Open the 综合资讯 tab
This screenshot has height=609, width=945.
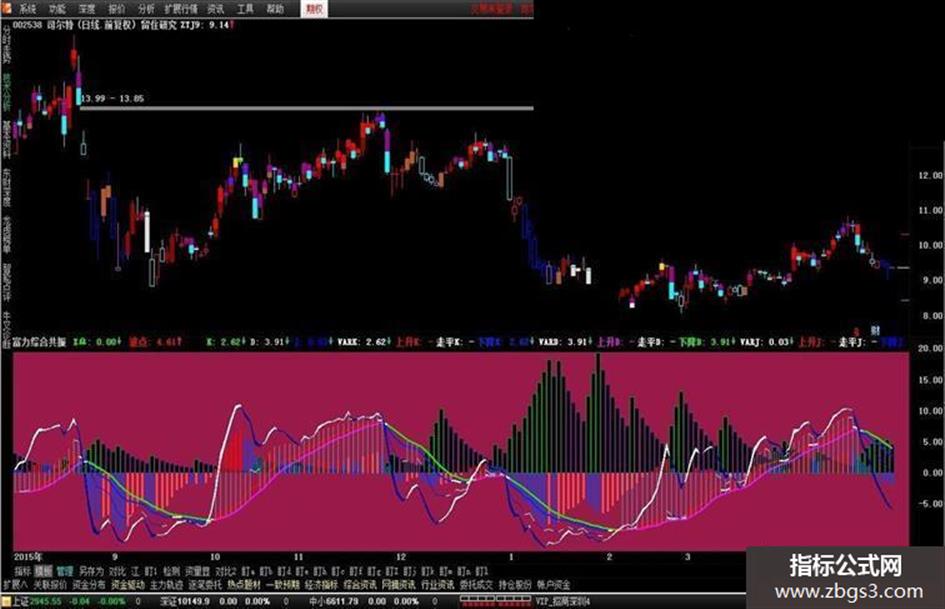point(360,585)
